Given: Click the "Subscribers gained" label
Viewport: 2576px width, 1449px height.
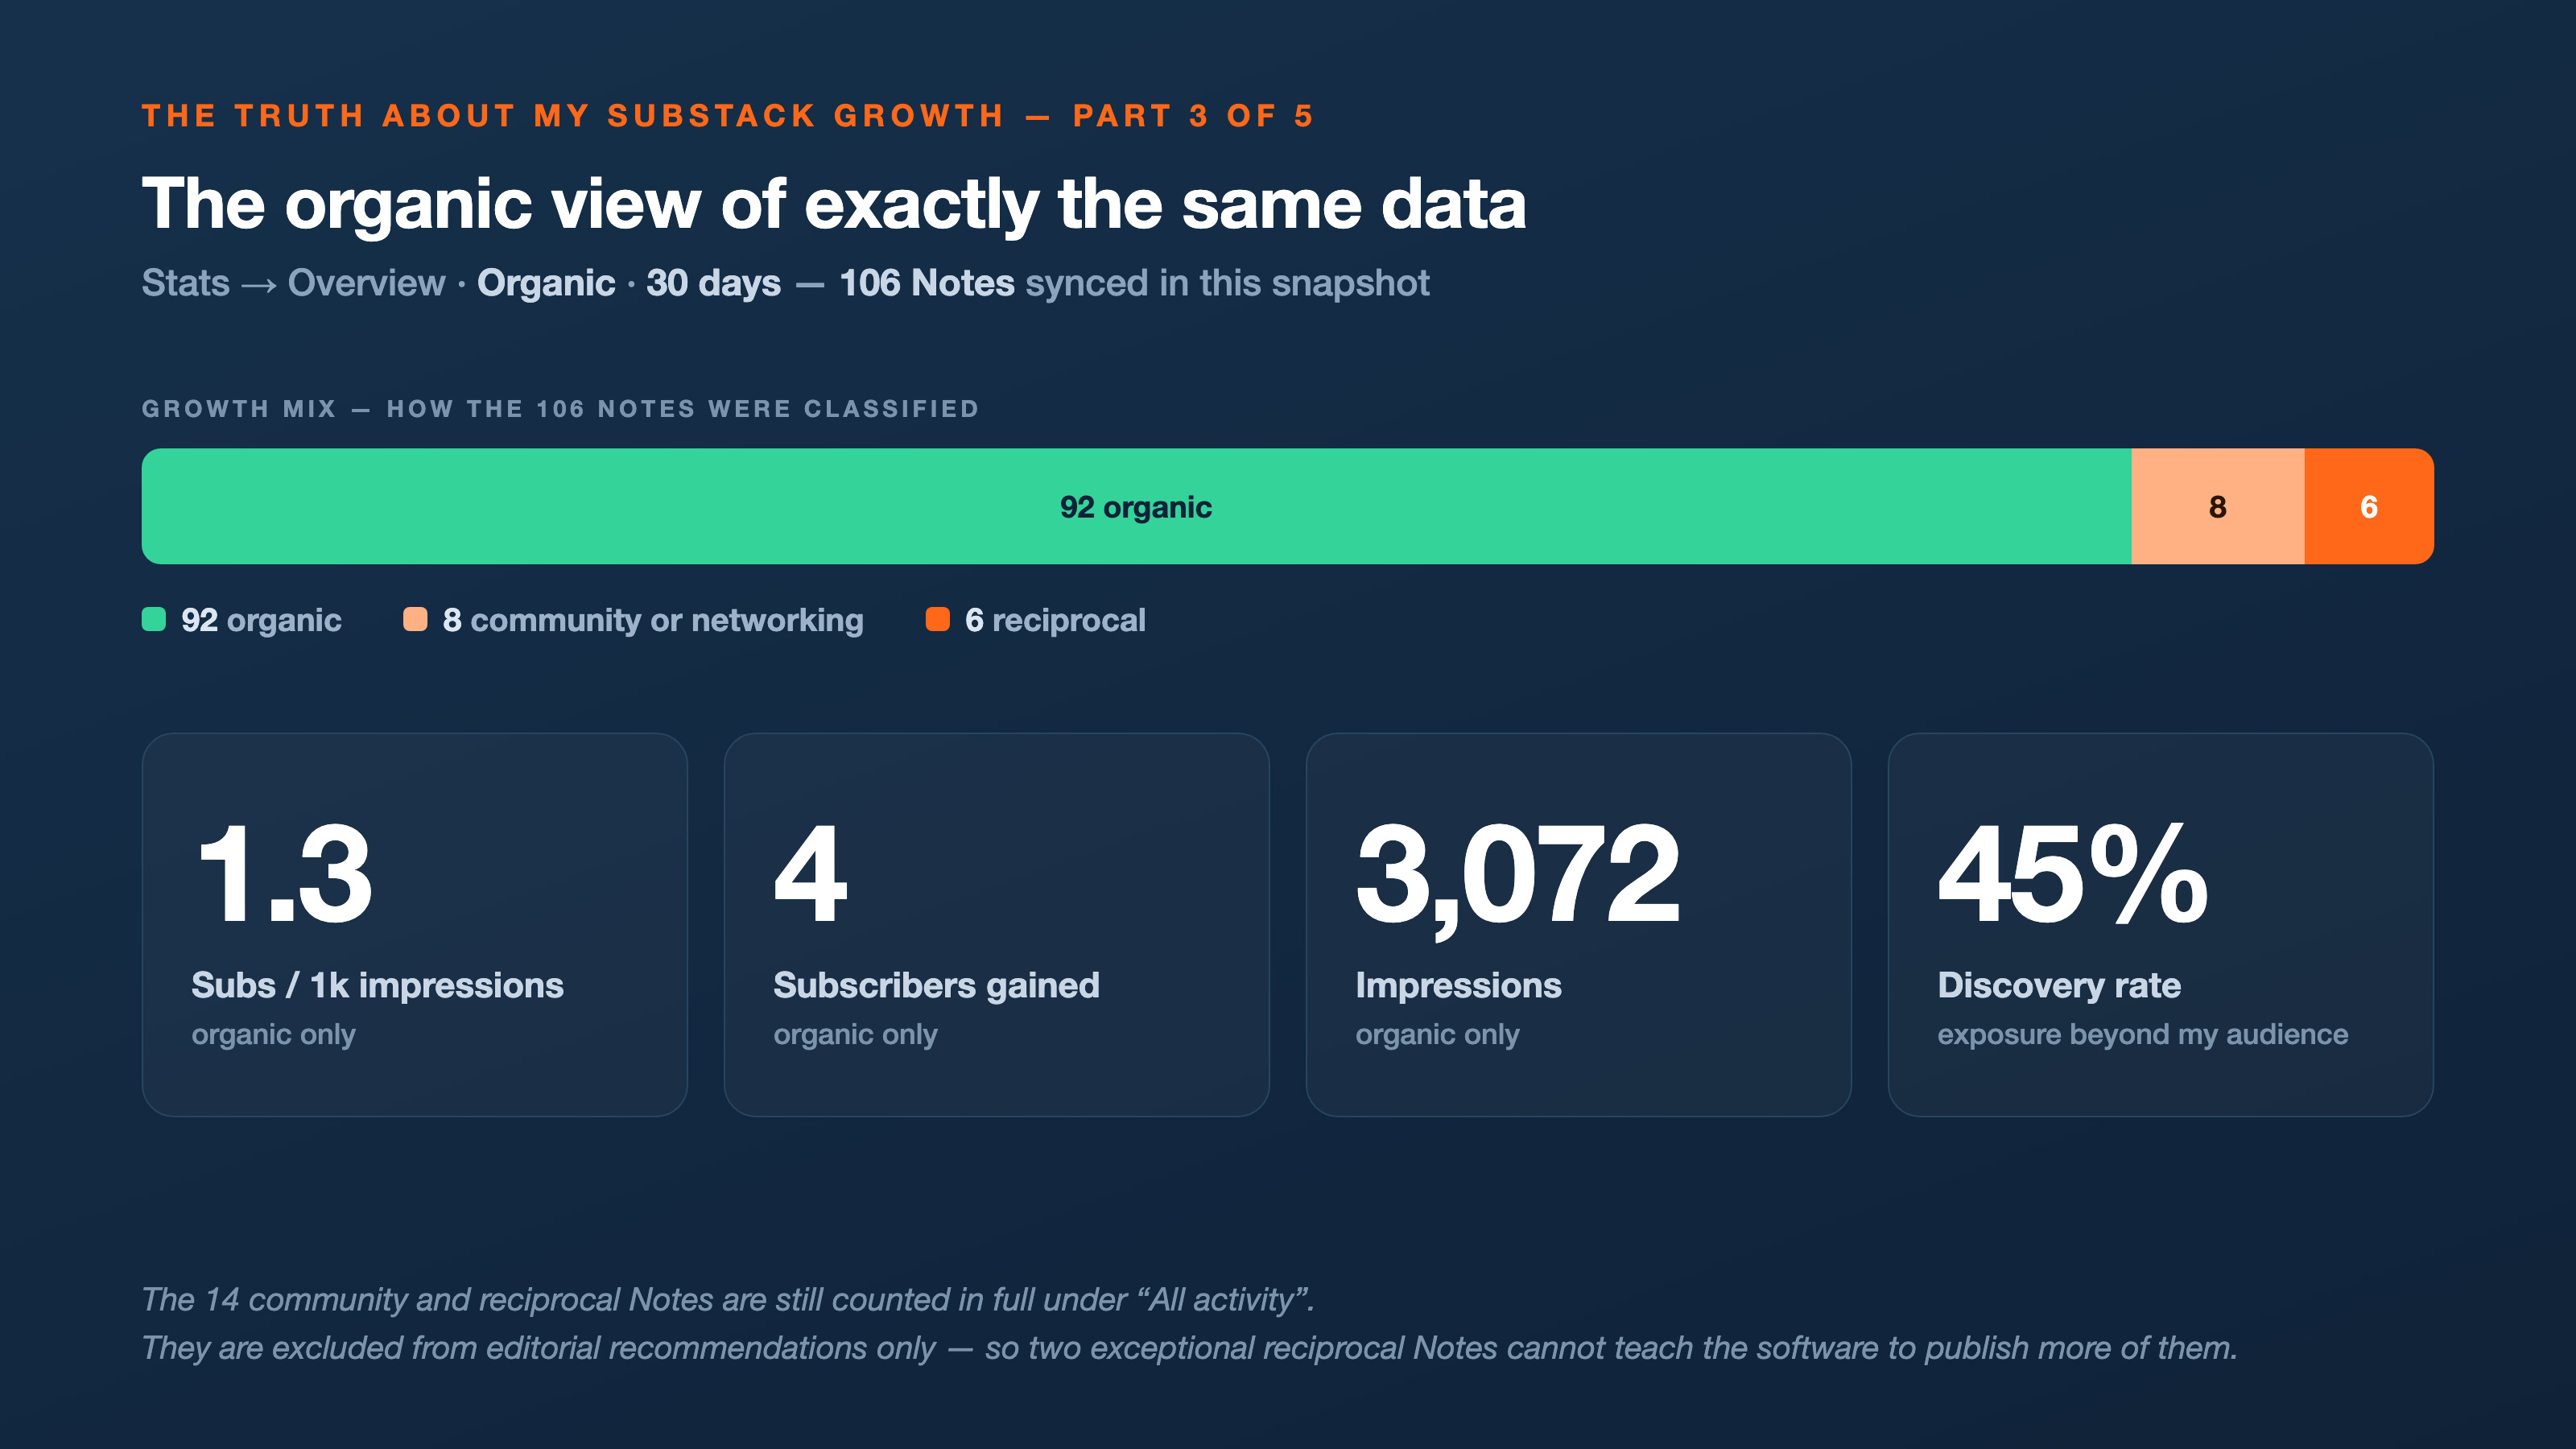Looking at the screenshot, I should coord(937,986).
